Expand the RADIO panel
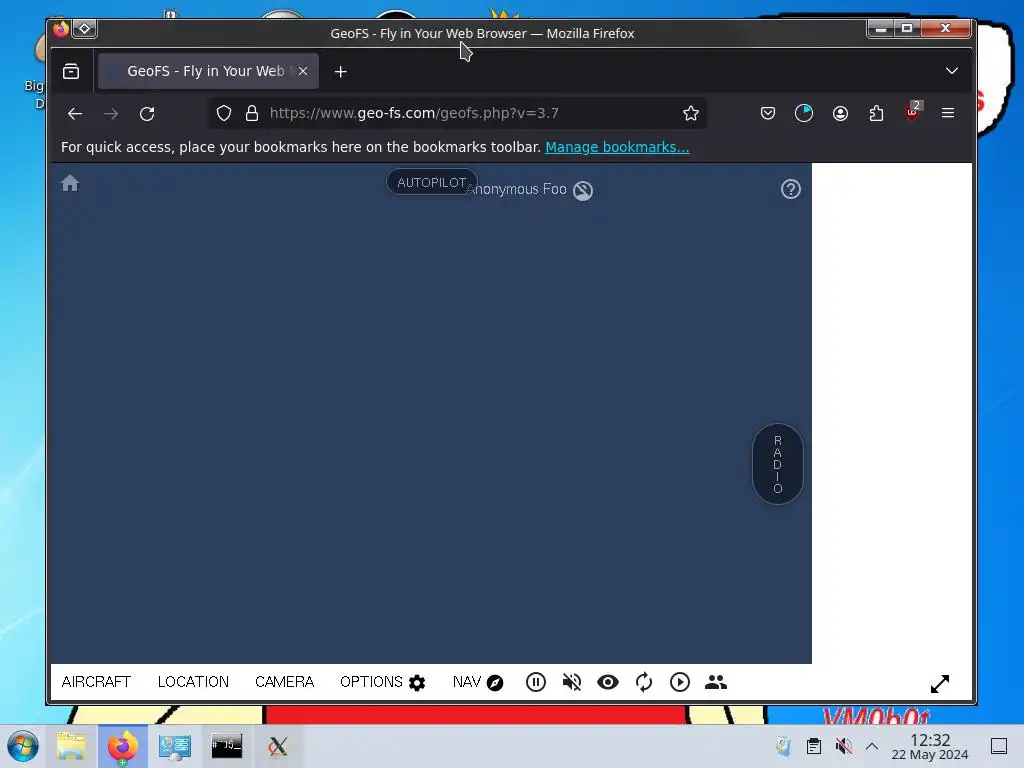The image size is (1024, 768). point(777,464)
